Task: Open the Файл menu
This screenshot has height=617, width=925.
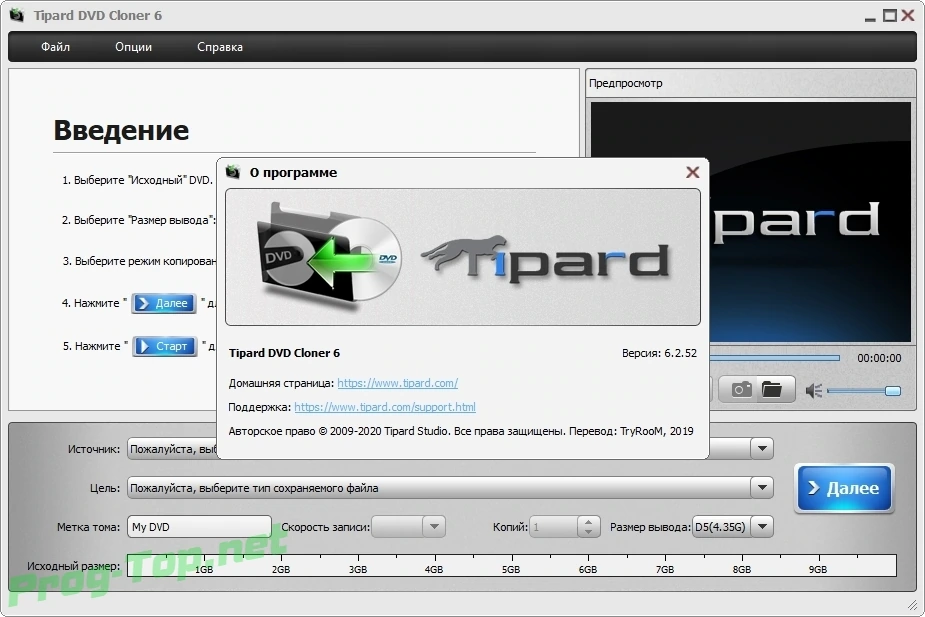Action: 55,47
